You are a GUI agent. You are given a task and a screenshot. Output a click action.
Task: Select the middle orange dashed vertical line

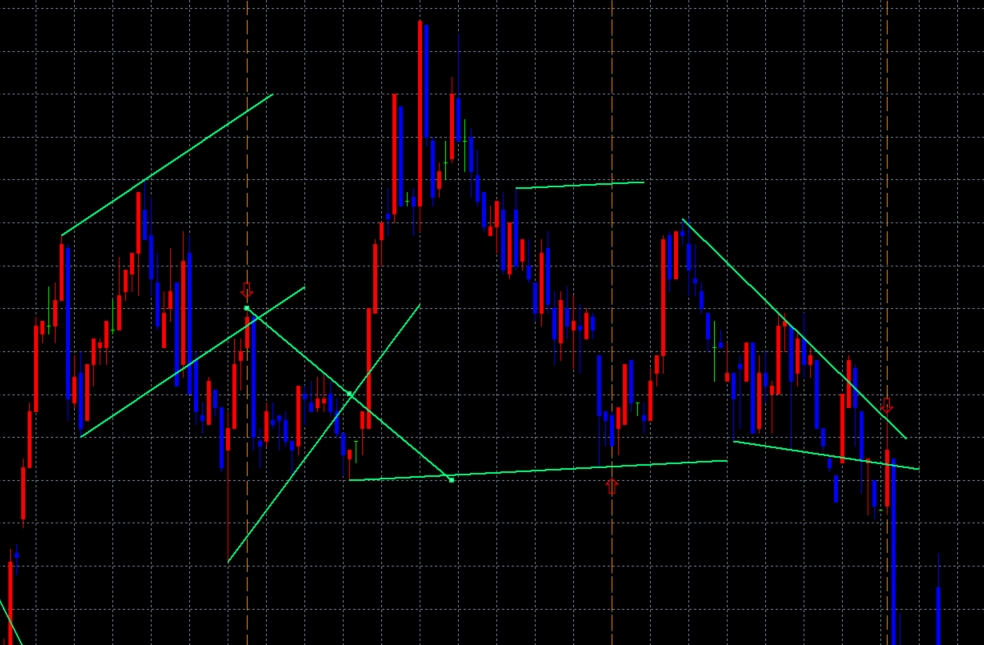coord(612,322)
